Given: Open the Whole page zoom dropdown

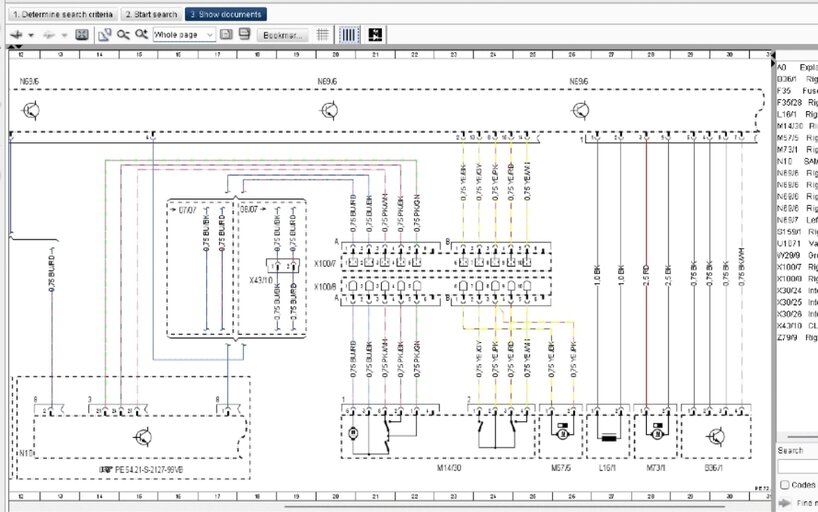Looking at the screenshot, I should 184,35.
